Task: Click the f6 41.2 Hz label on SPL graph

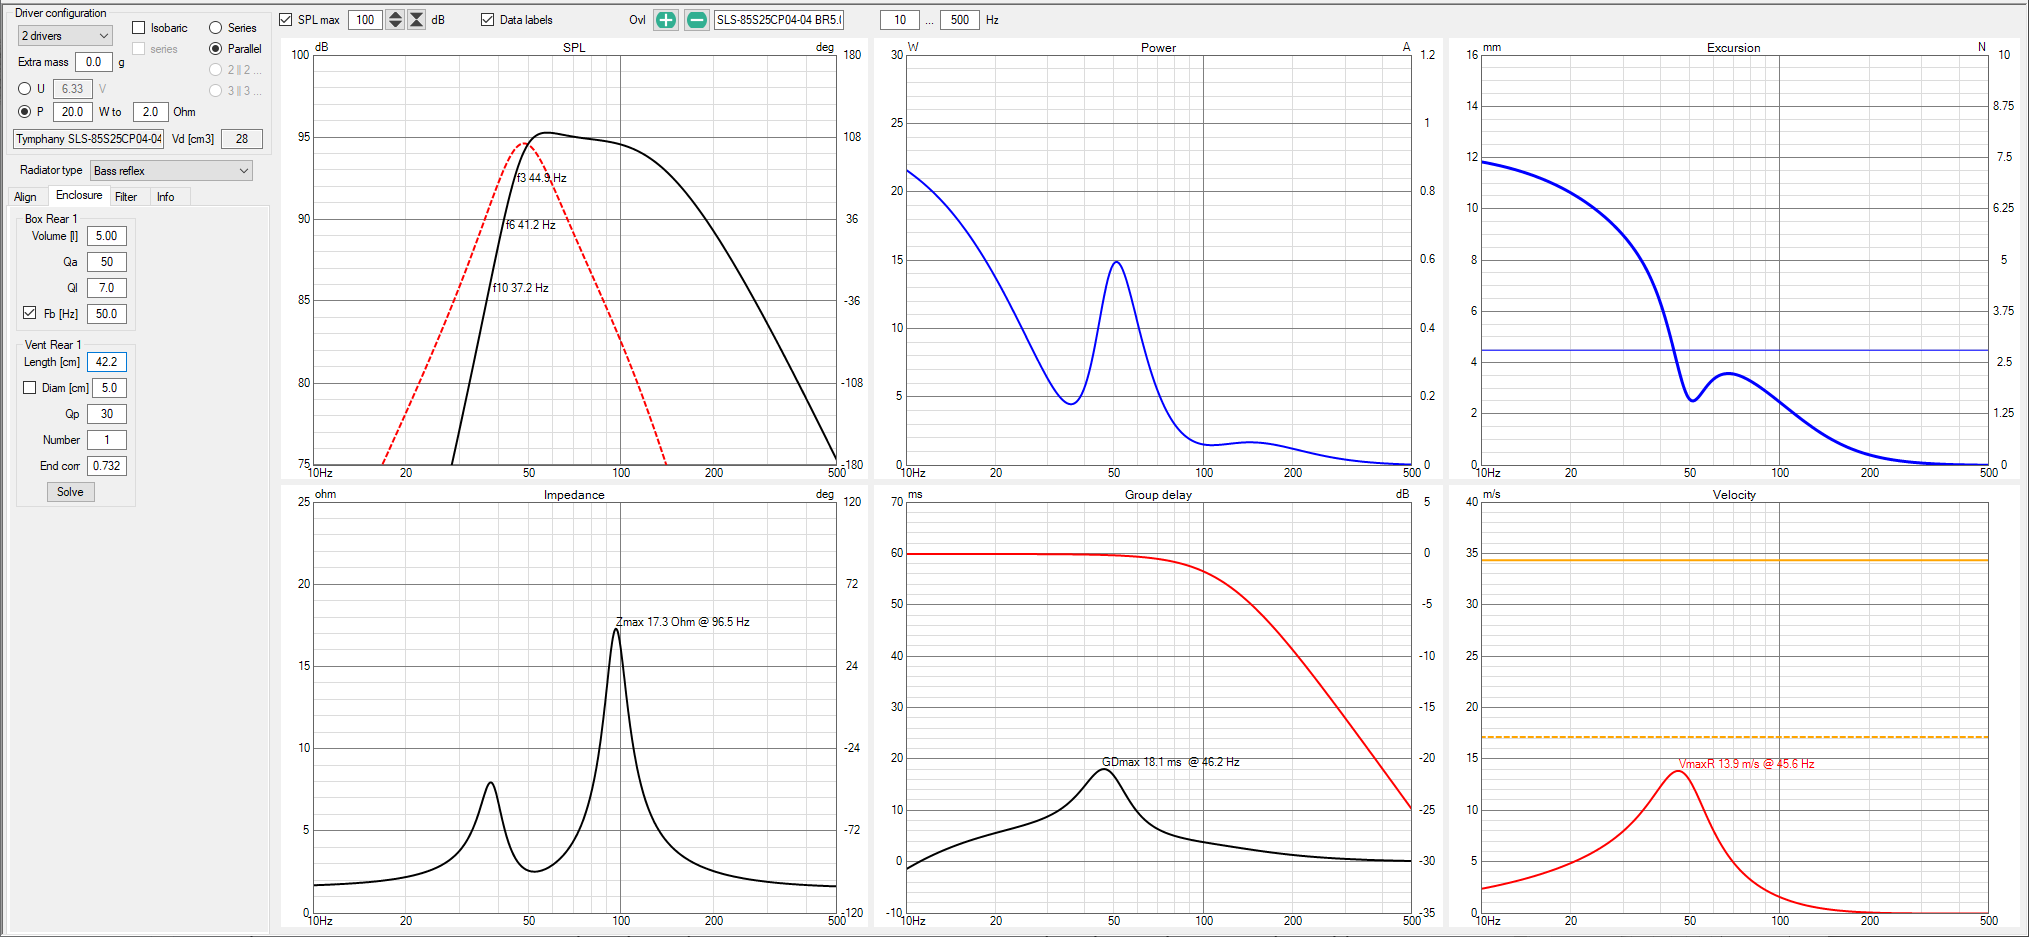Action: point(530,225)
